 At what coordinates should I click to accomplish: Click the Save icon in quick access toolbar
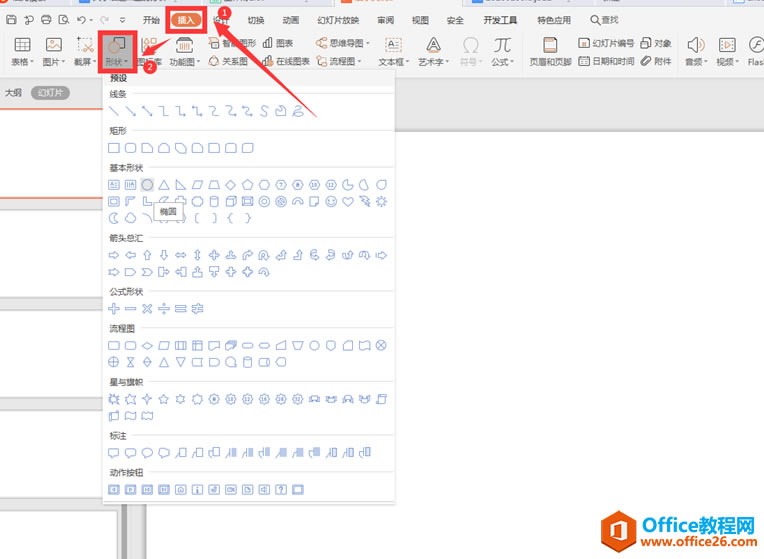[11, 20]
